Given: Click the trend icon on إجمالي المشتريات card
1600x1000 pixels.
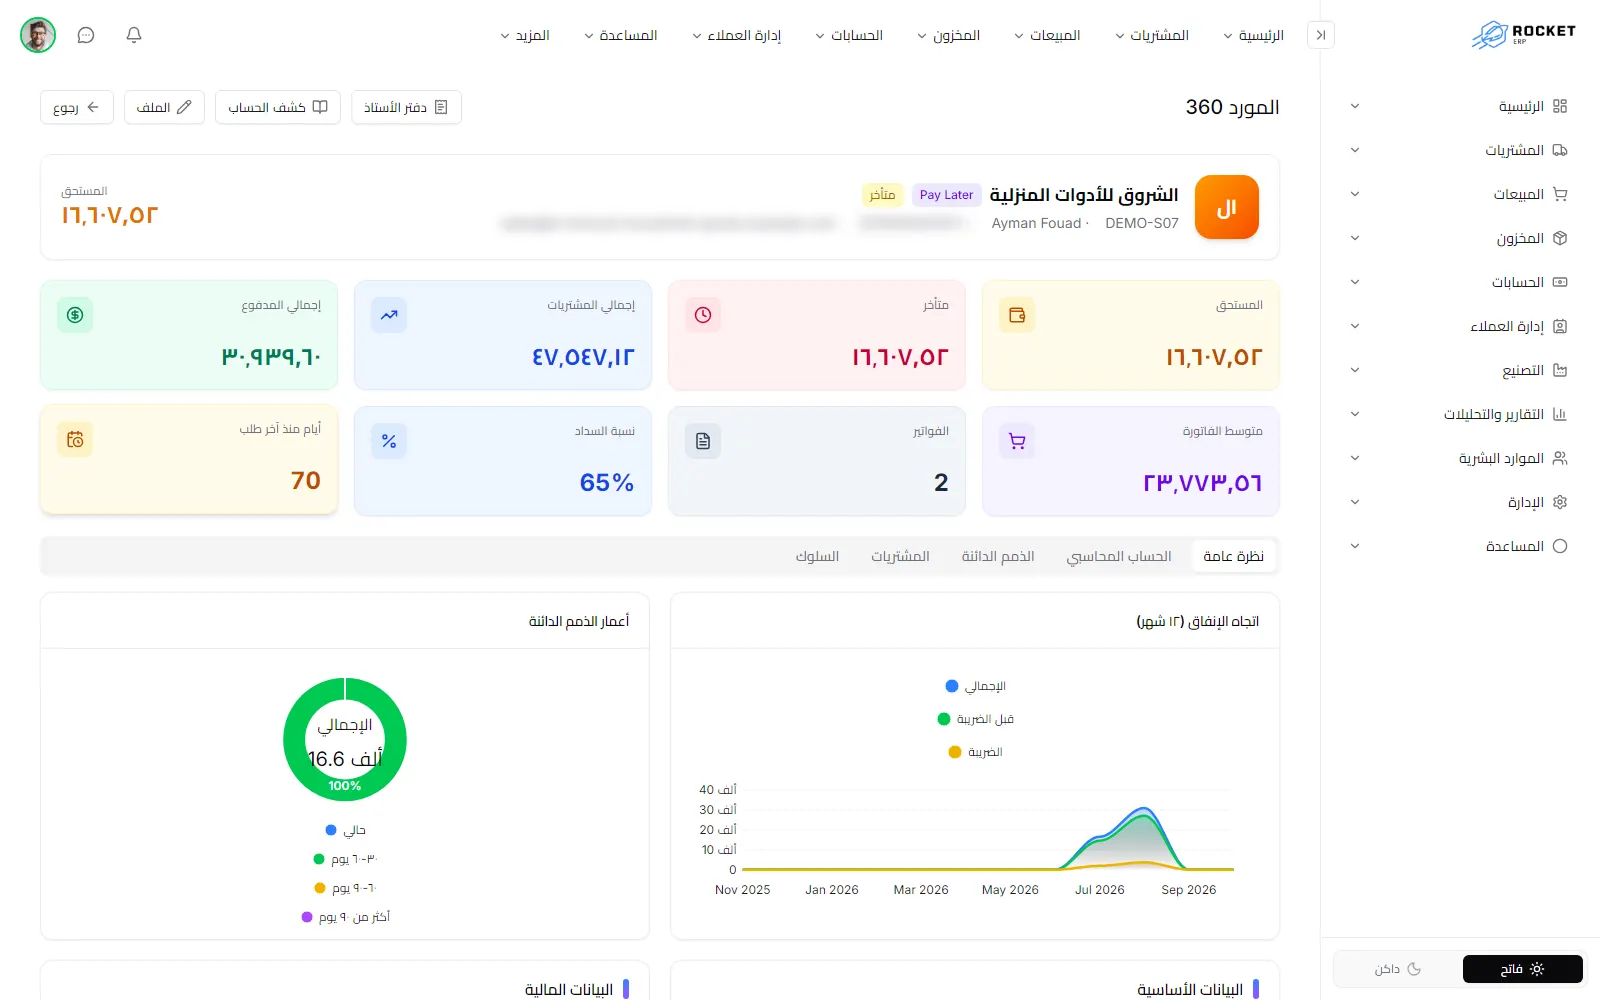Looking at the screenshot, I should tap(389, 315).
